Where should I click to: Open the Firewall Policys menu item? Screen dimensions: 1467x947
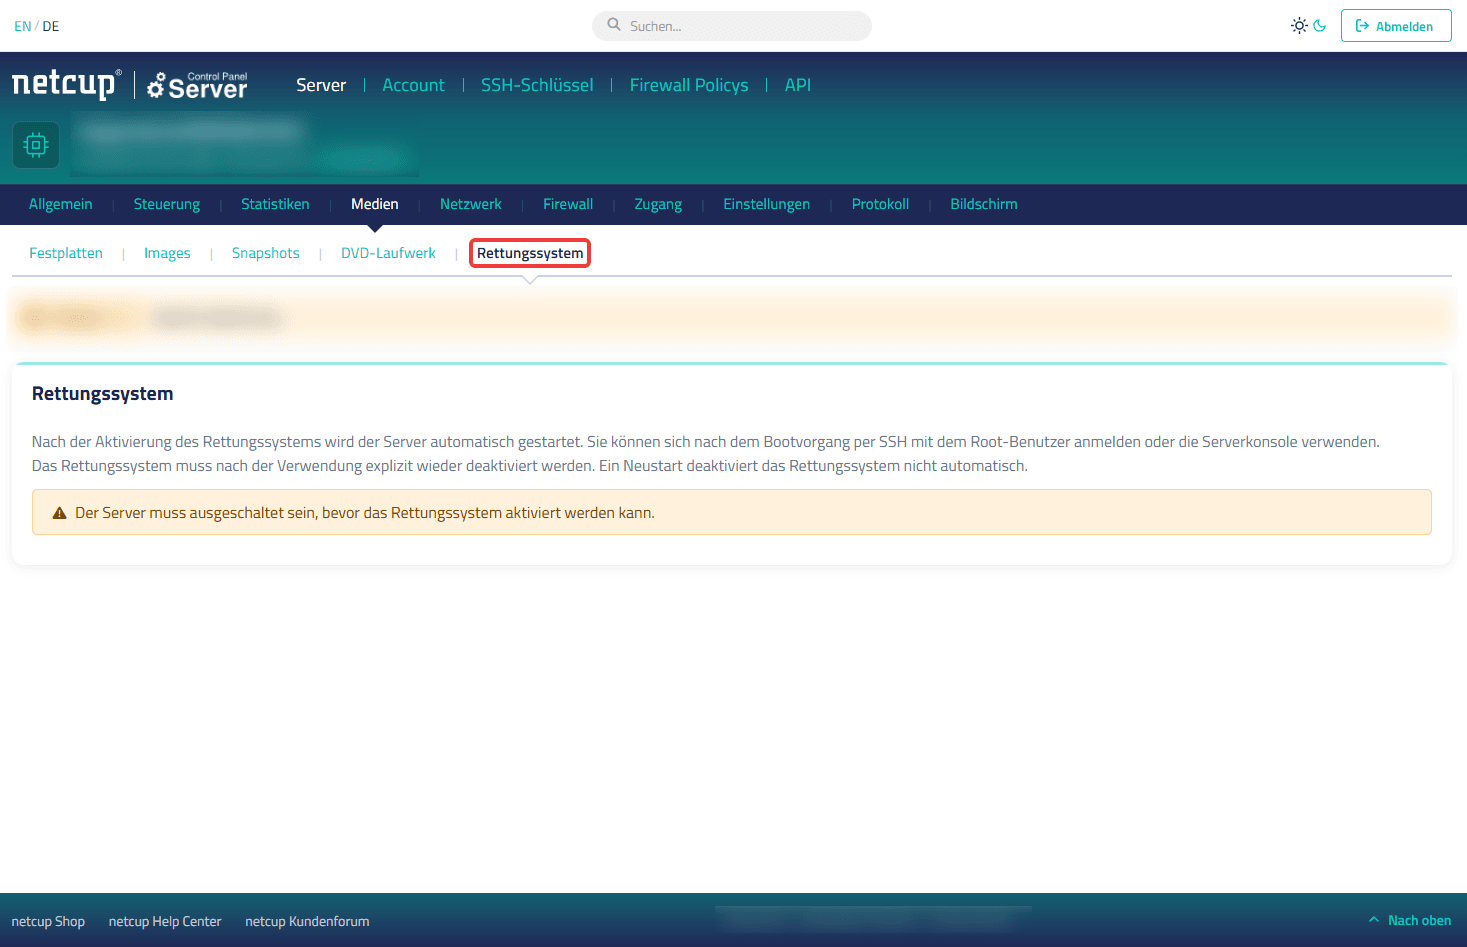pyautogui.click(x=689, y=85)
